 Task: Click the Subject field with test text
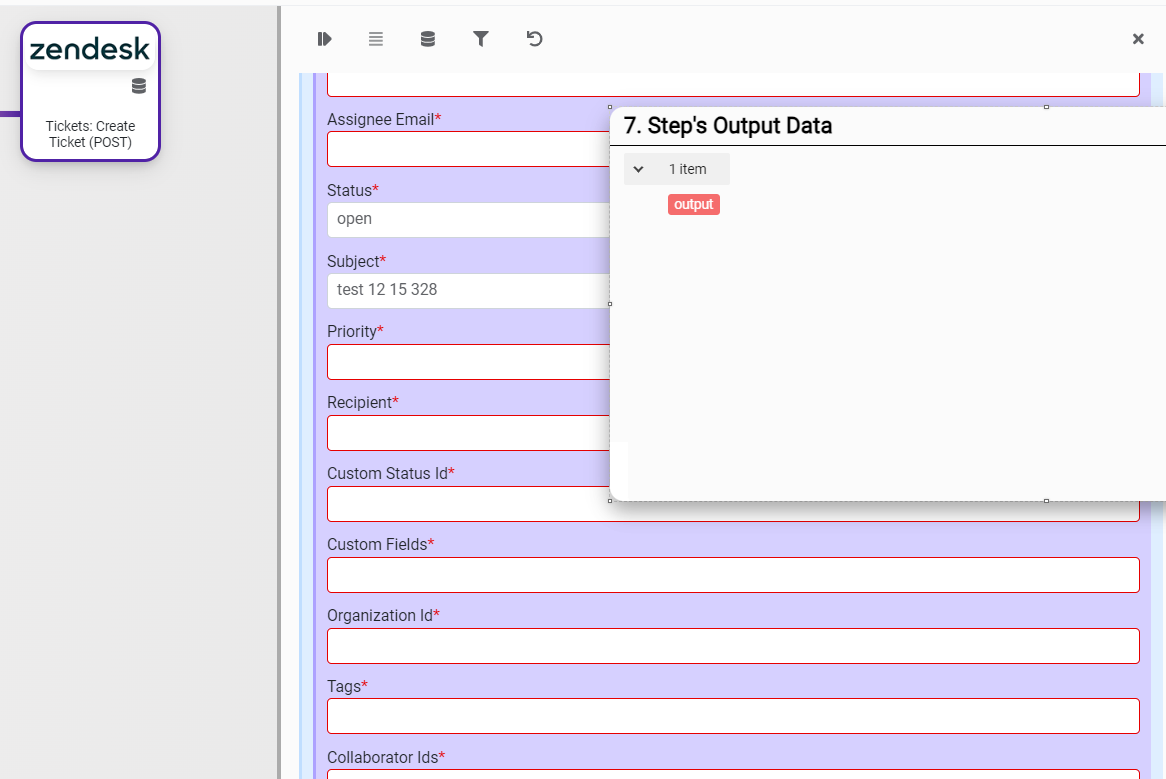[x=467, y=290]
